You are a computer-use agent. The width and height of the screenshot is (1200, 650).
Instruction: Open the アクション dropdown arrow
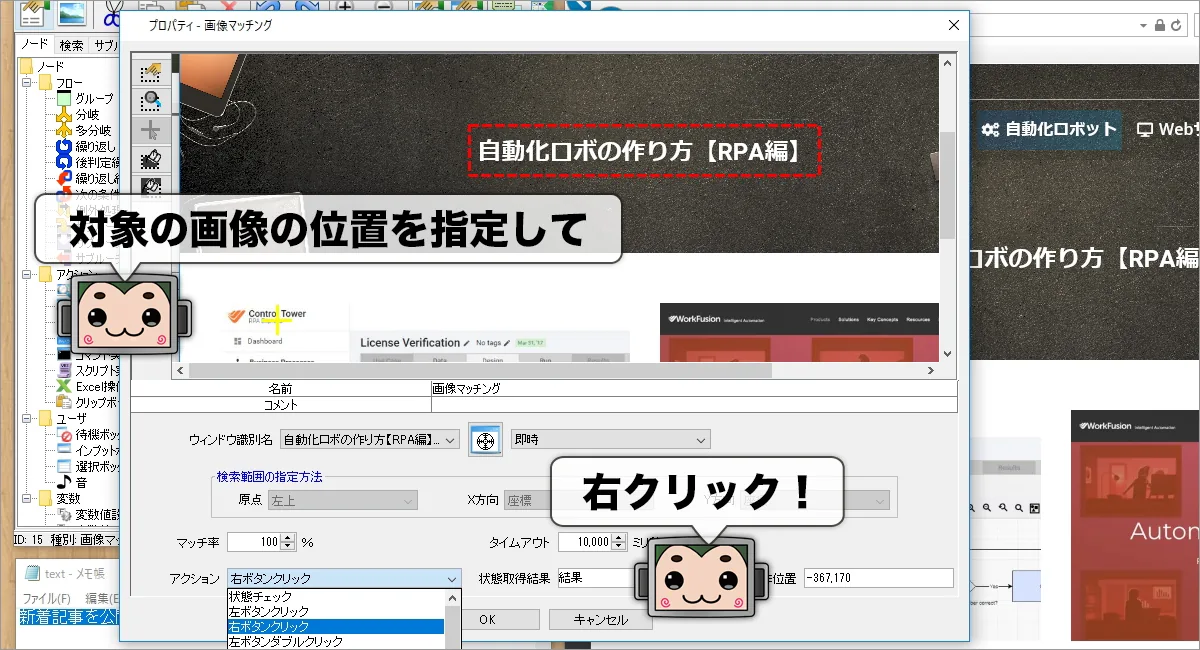click(x=451, y=579)
